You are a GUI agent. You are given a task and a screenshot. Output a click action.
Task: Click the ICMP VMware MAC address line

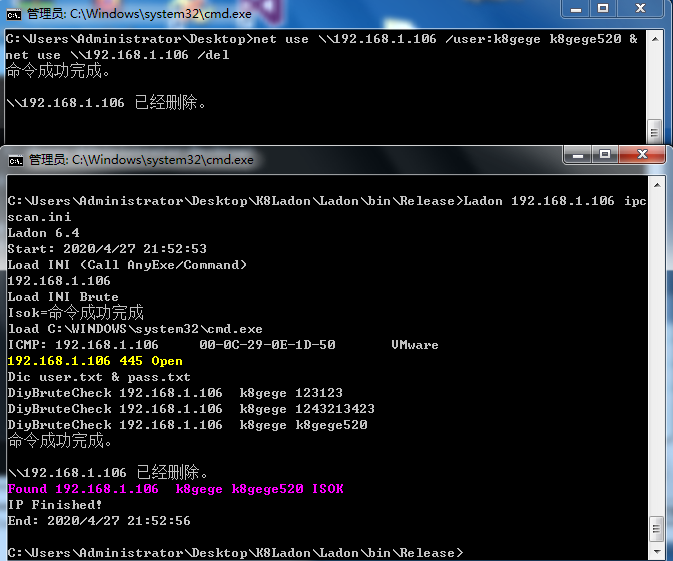pos(222,345)
